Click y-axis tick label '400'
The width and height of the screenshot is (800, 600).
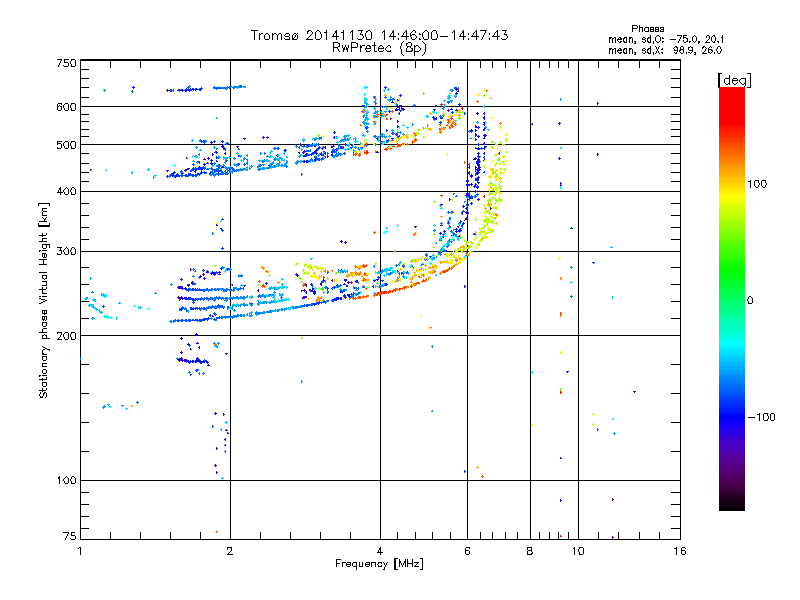point(66,191)
